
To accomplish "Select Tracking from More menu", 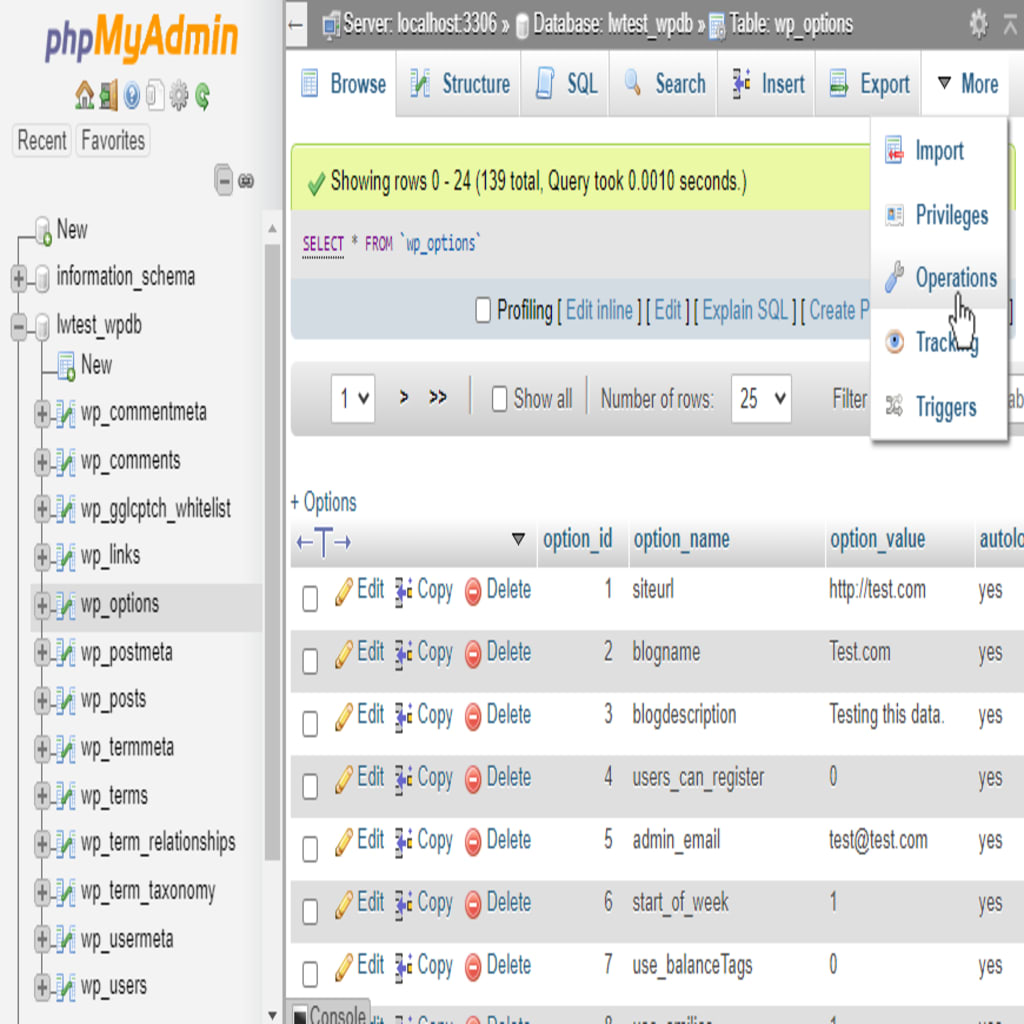I will coord(940,342).
